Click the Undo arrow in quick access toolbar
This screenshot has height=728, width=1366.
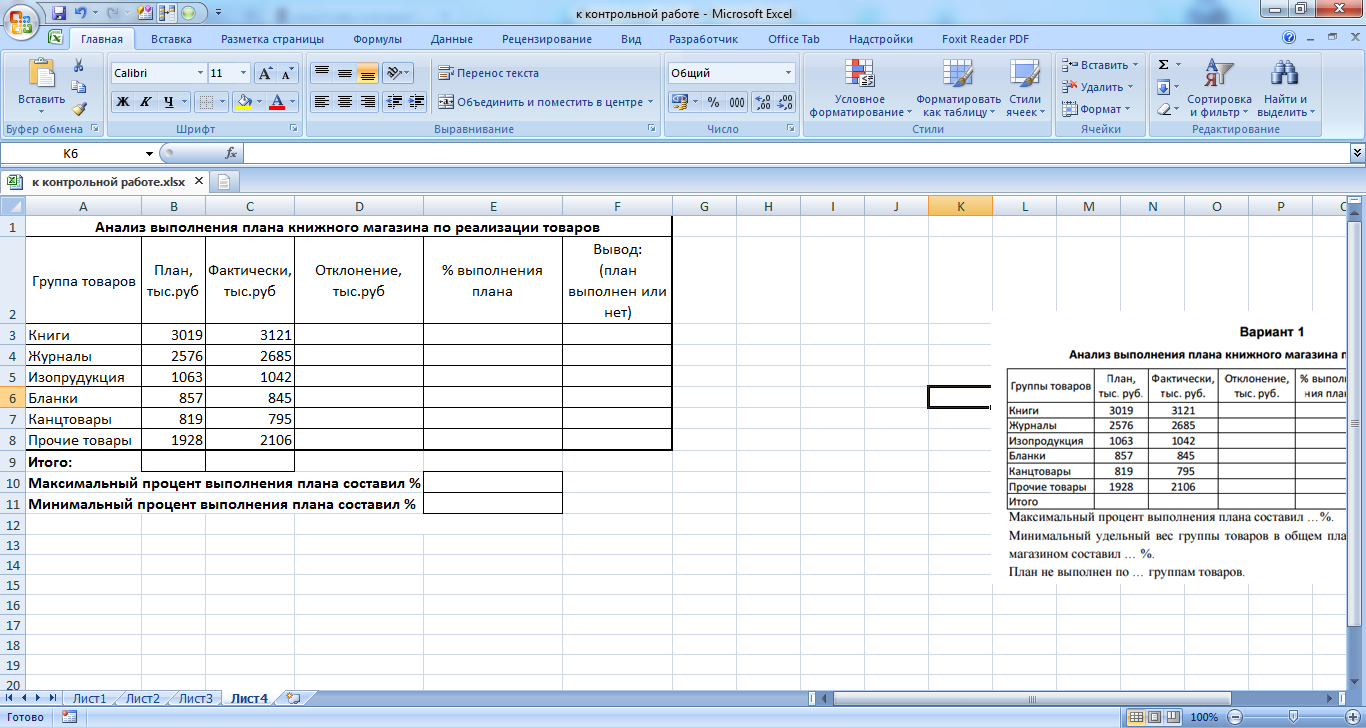(x=80, y=13)
